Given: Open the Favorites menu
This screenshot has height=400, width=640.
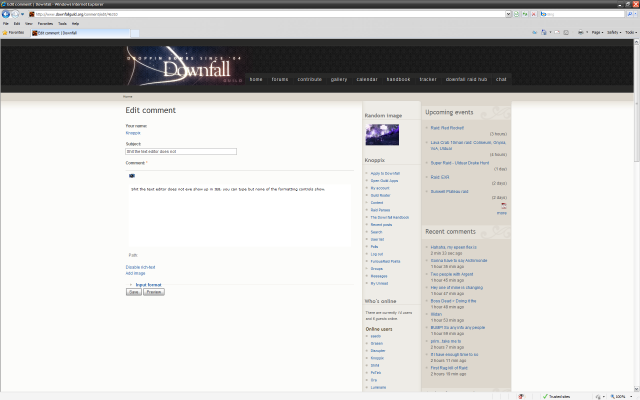Looking at the screenshot, I should point(45,24).
